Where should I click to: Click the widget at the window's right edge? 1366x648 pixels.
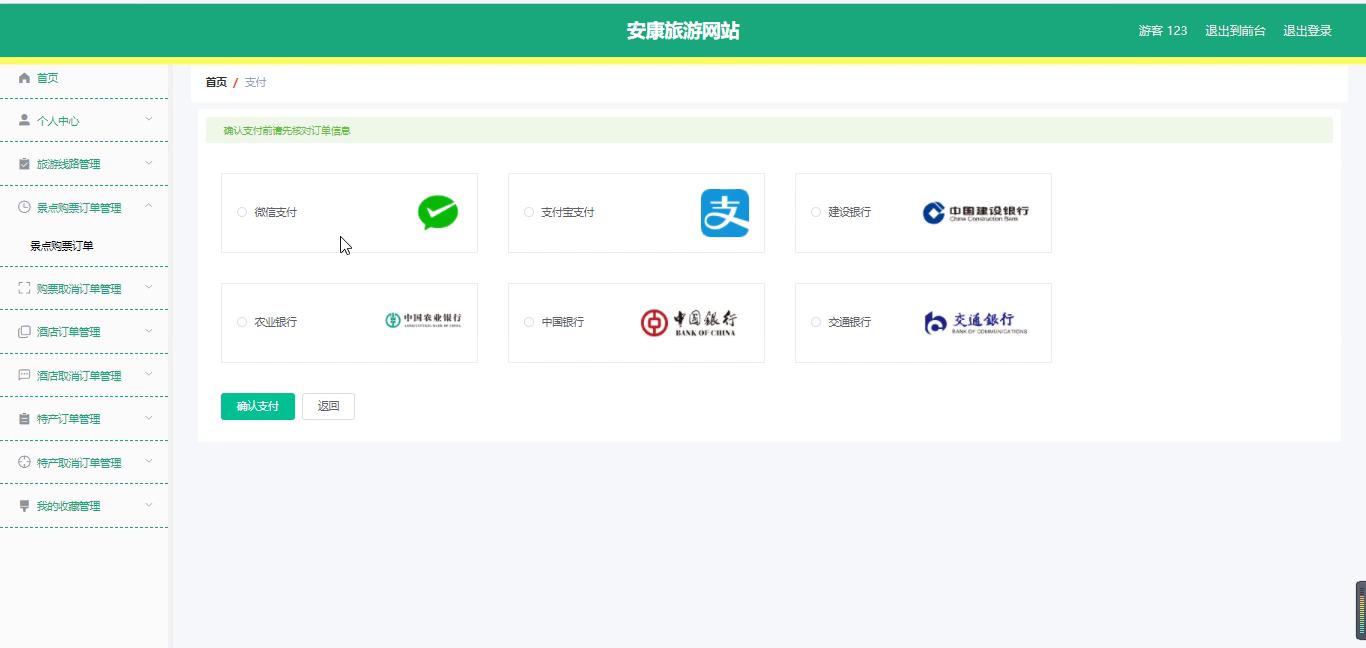(x=1361, y=610)
